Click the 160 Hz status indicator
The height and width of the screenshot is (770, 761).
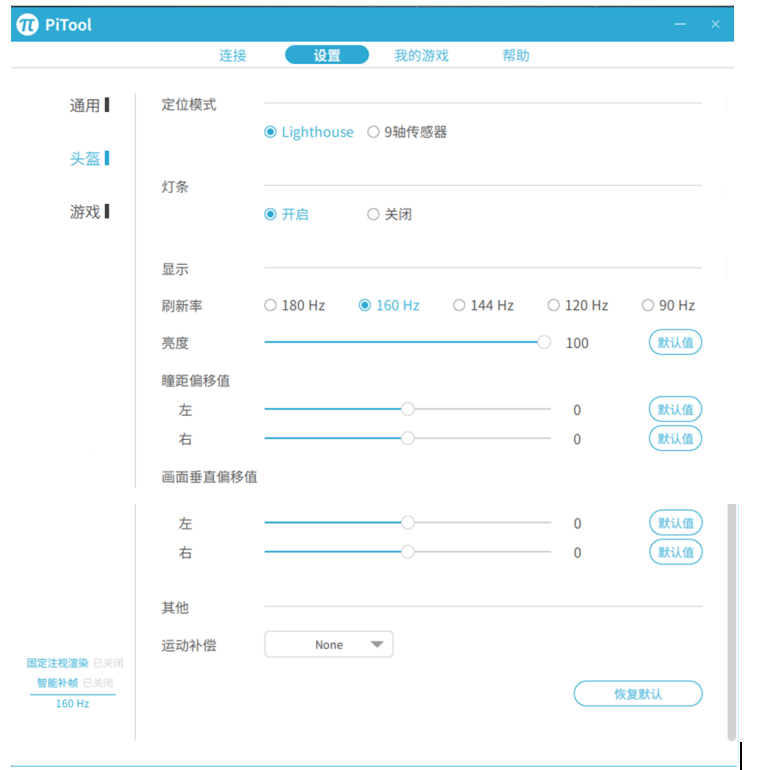tap(73, 704)
